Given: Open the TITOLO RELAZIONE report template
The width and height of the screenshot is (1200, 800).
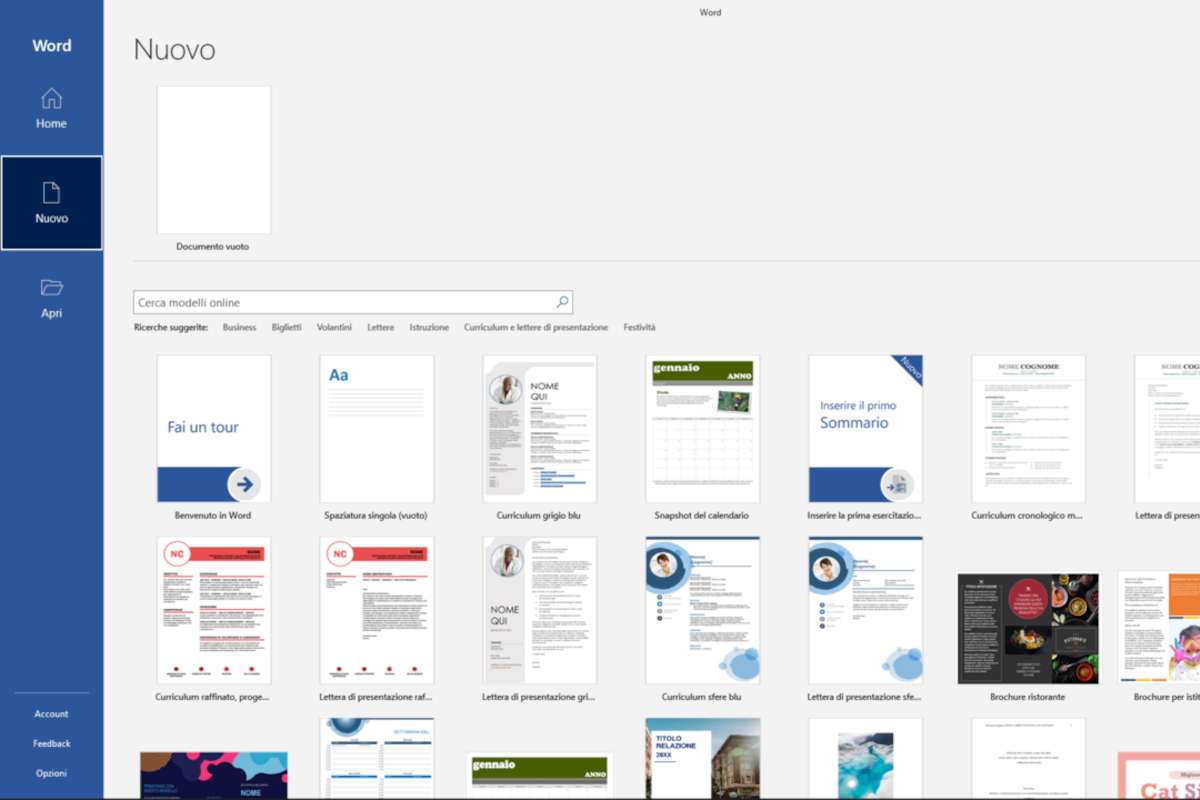Looking at the screenshot, I should 703,758.
